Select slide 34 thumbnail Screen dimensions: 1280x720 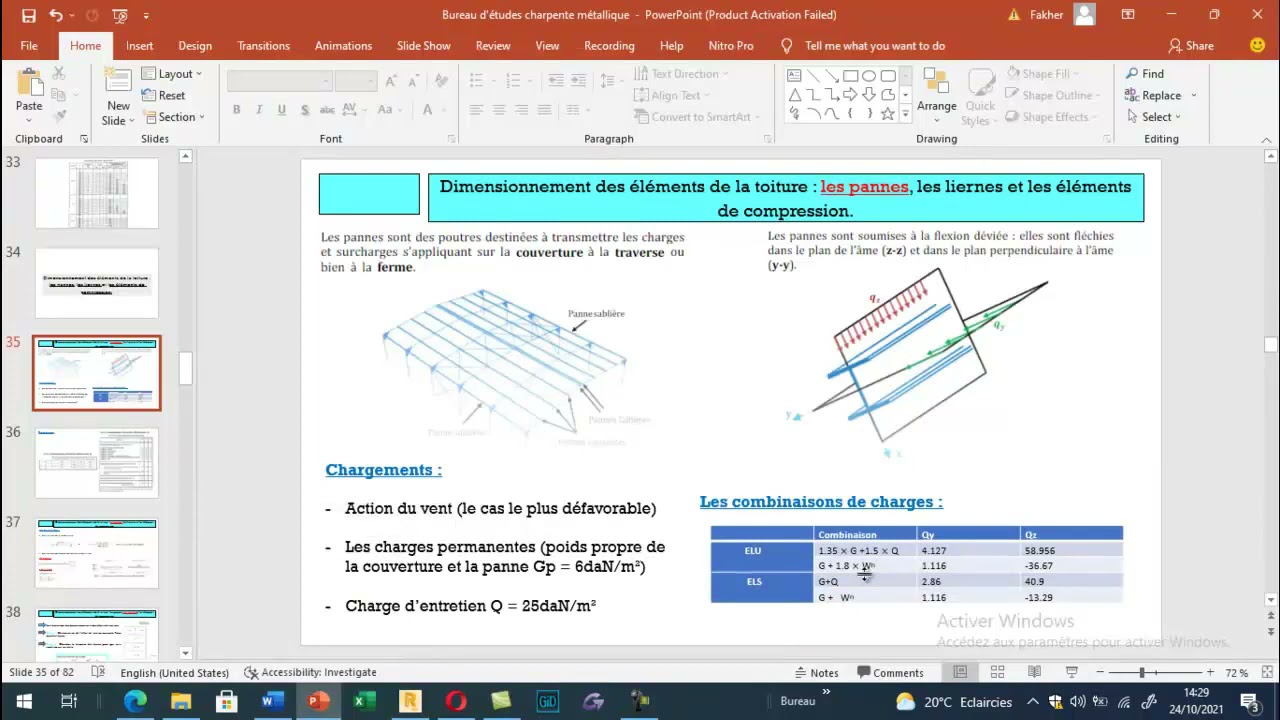(97, 283)
